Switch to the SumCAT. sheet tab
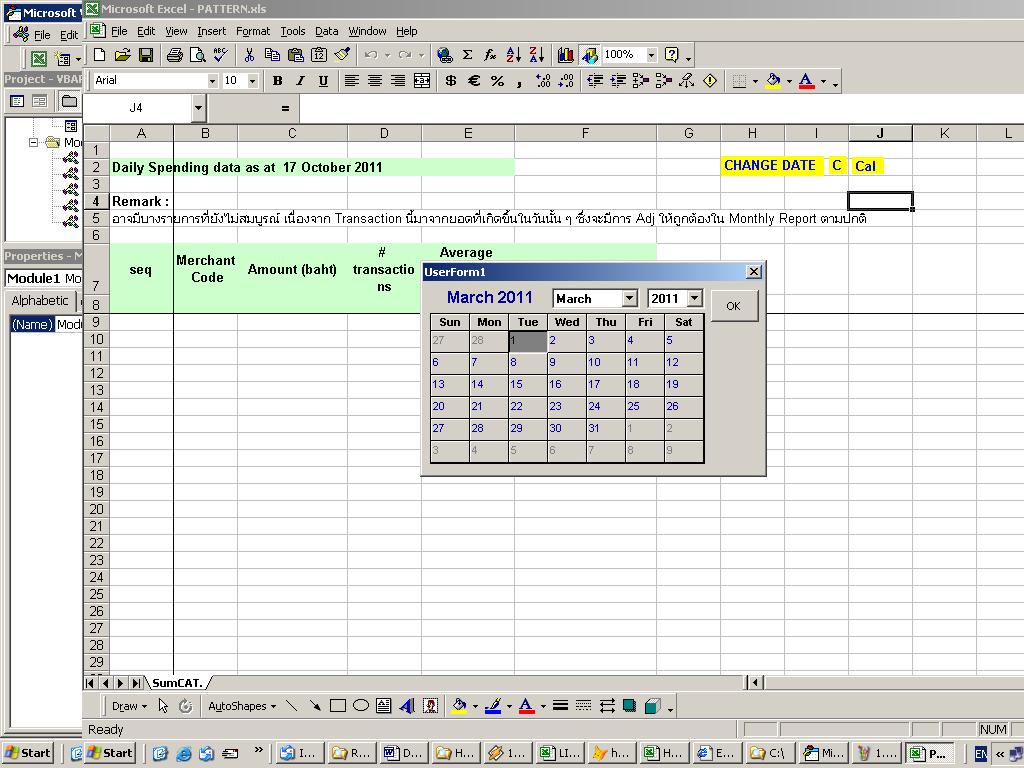The image size is (1024, 768). pyautogui.click(x=177, y=683)
